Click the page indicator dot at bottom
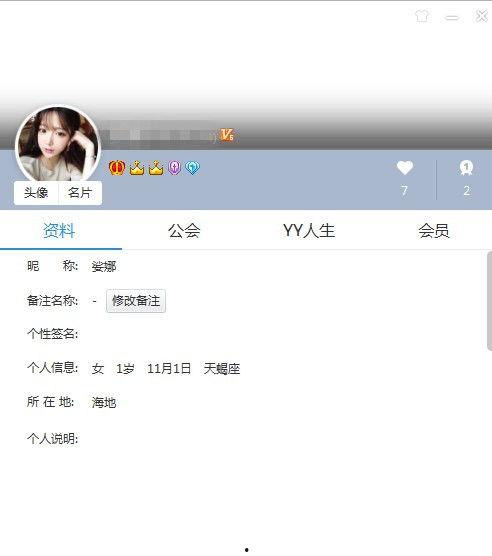 pos(247,550)
